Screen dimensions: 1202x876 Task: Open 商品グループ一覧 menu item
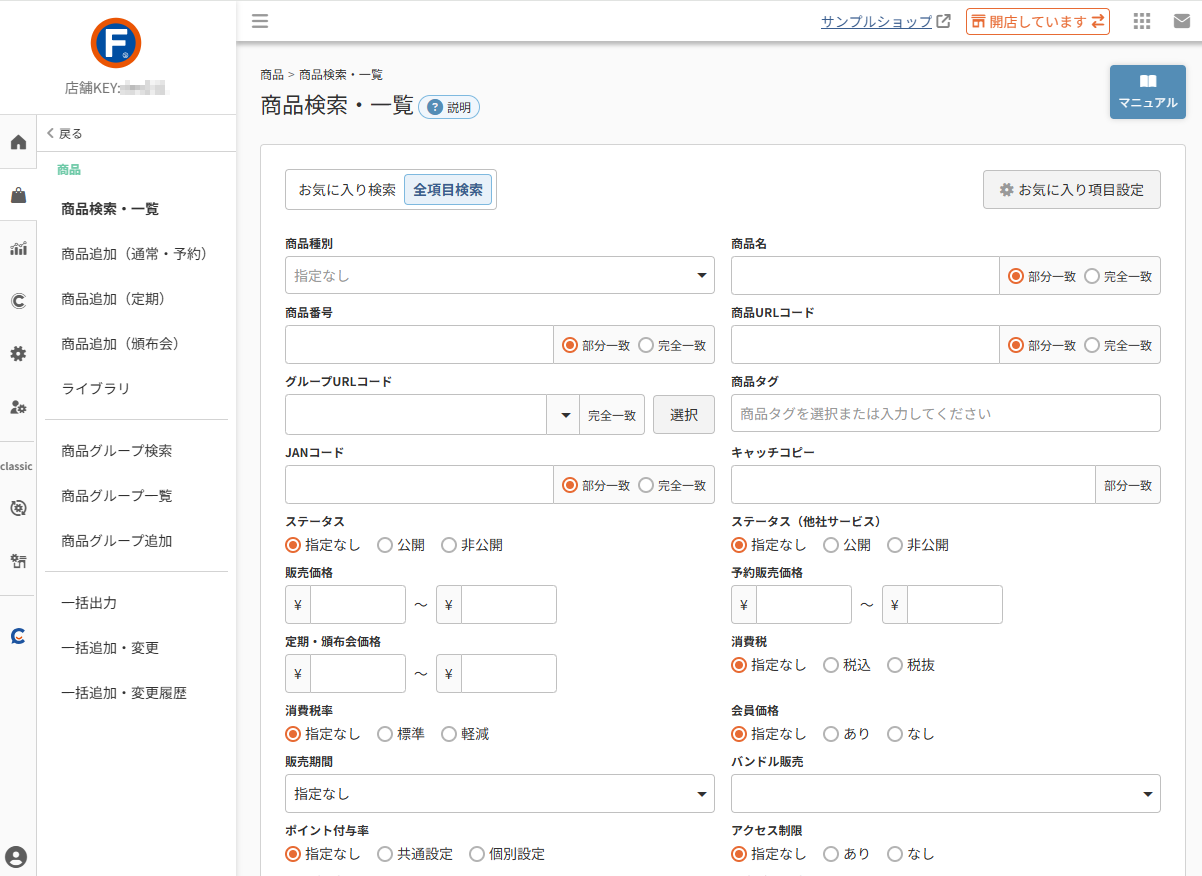pos(117,496)
